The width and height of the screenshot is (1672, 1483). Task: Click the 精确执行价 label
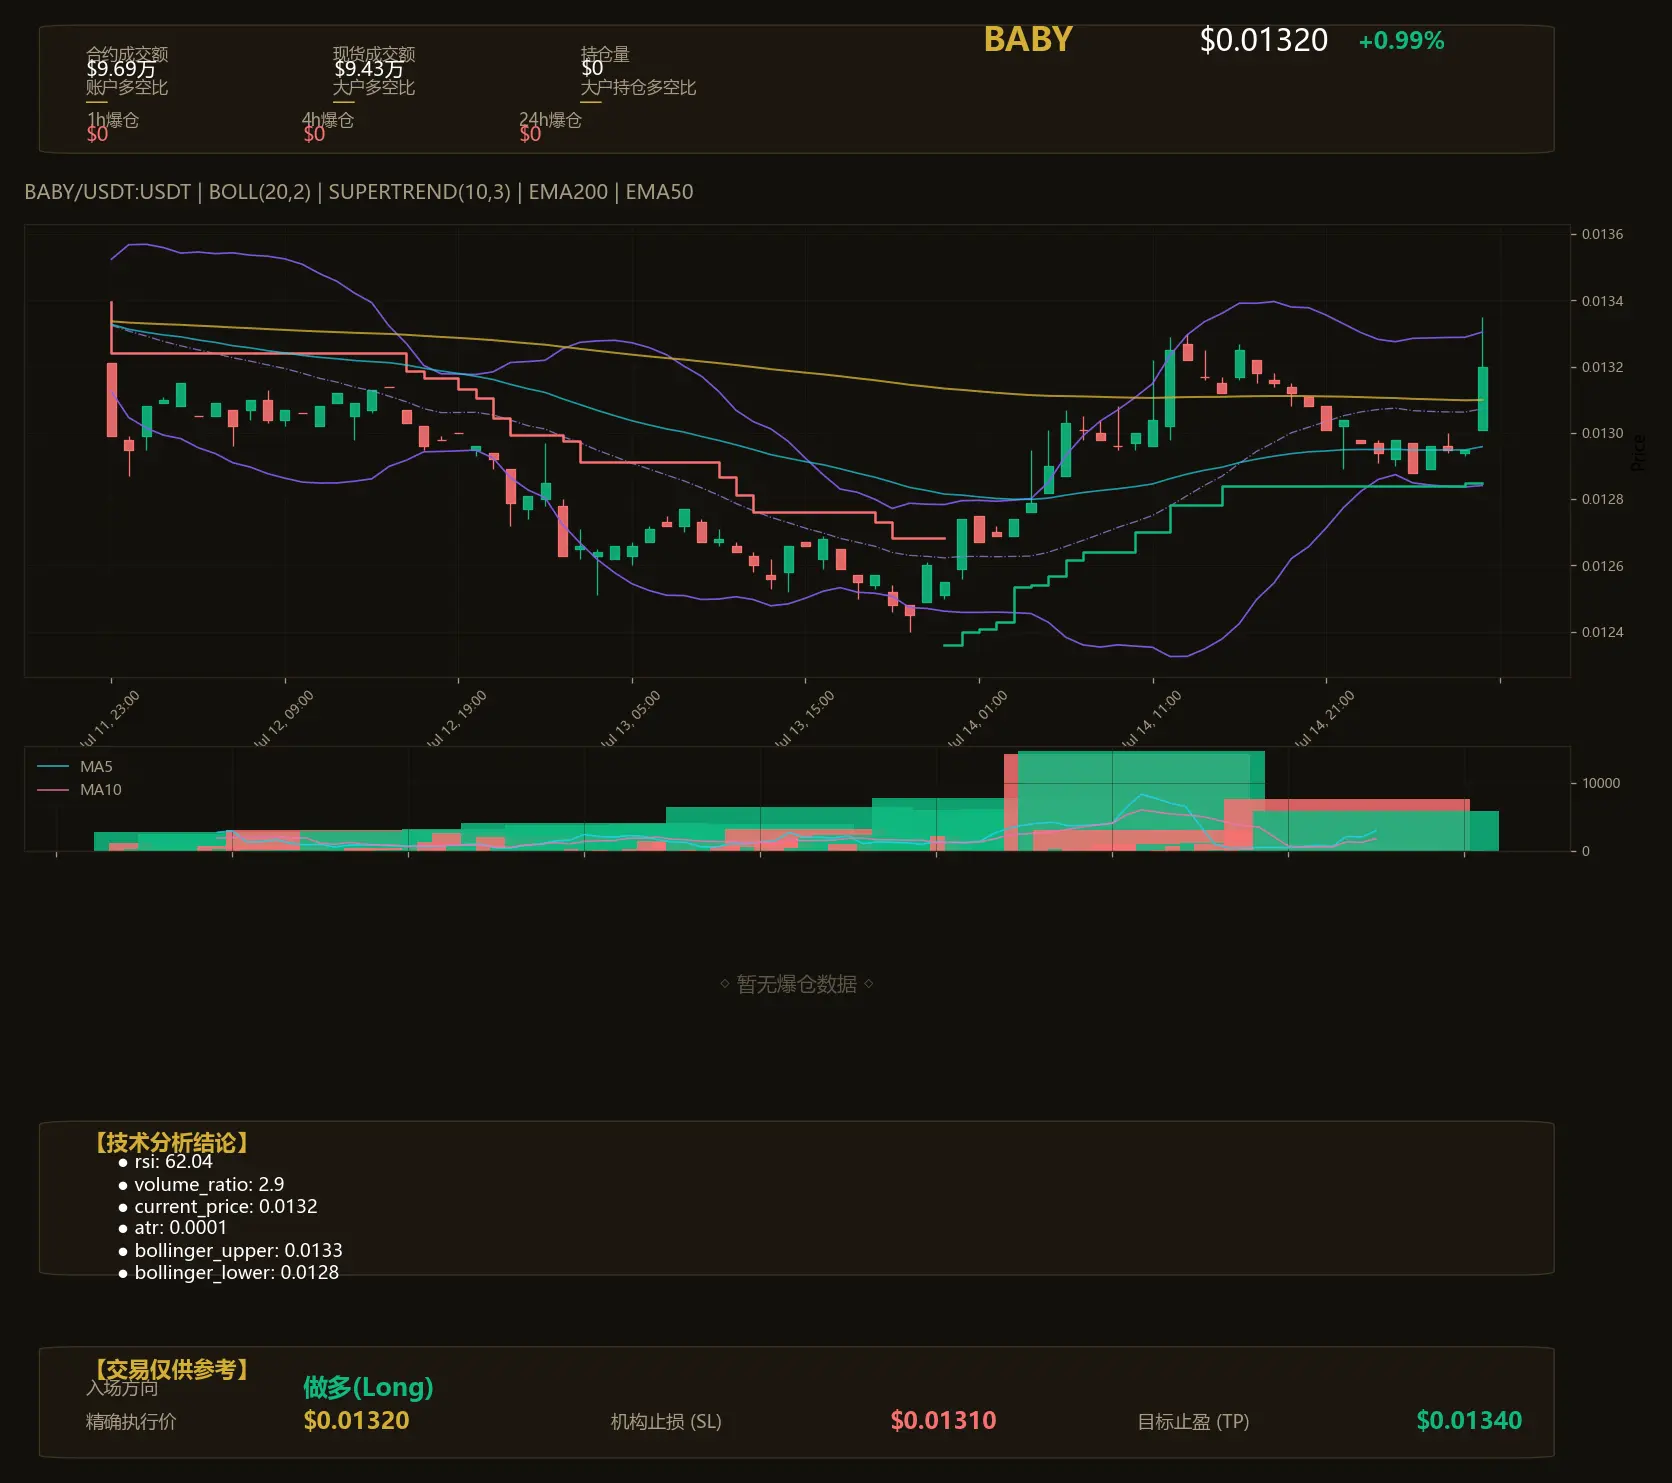(131, 1422)
